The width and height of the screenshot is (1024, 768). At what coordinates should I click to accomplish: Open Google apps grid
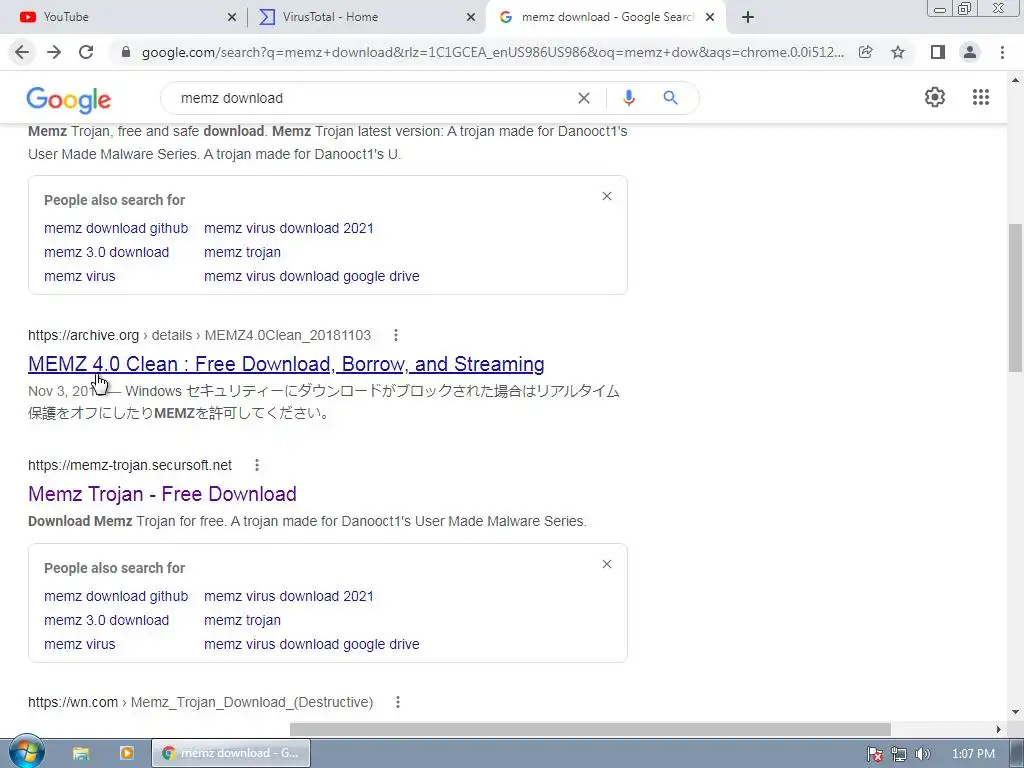click(980, 97)
